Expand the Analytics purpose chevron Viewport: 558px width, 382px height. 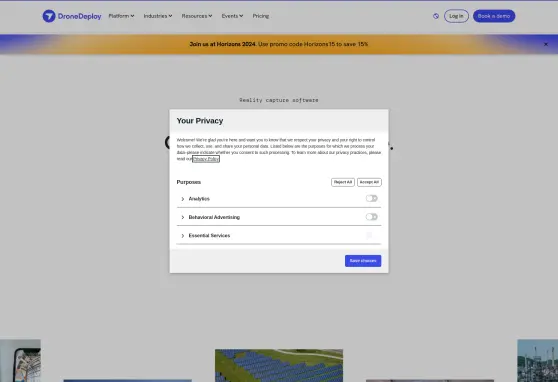pos(183,199)
